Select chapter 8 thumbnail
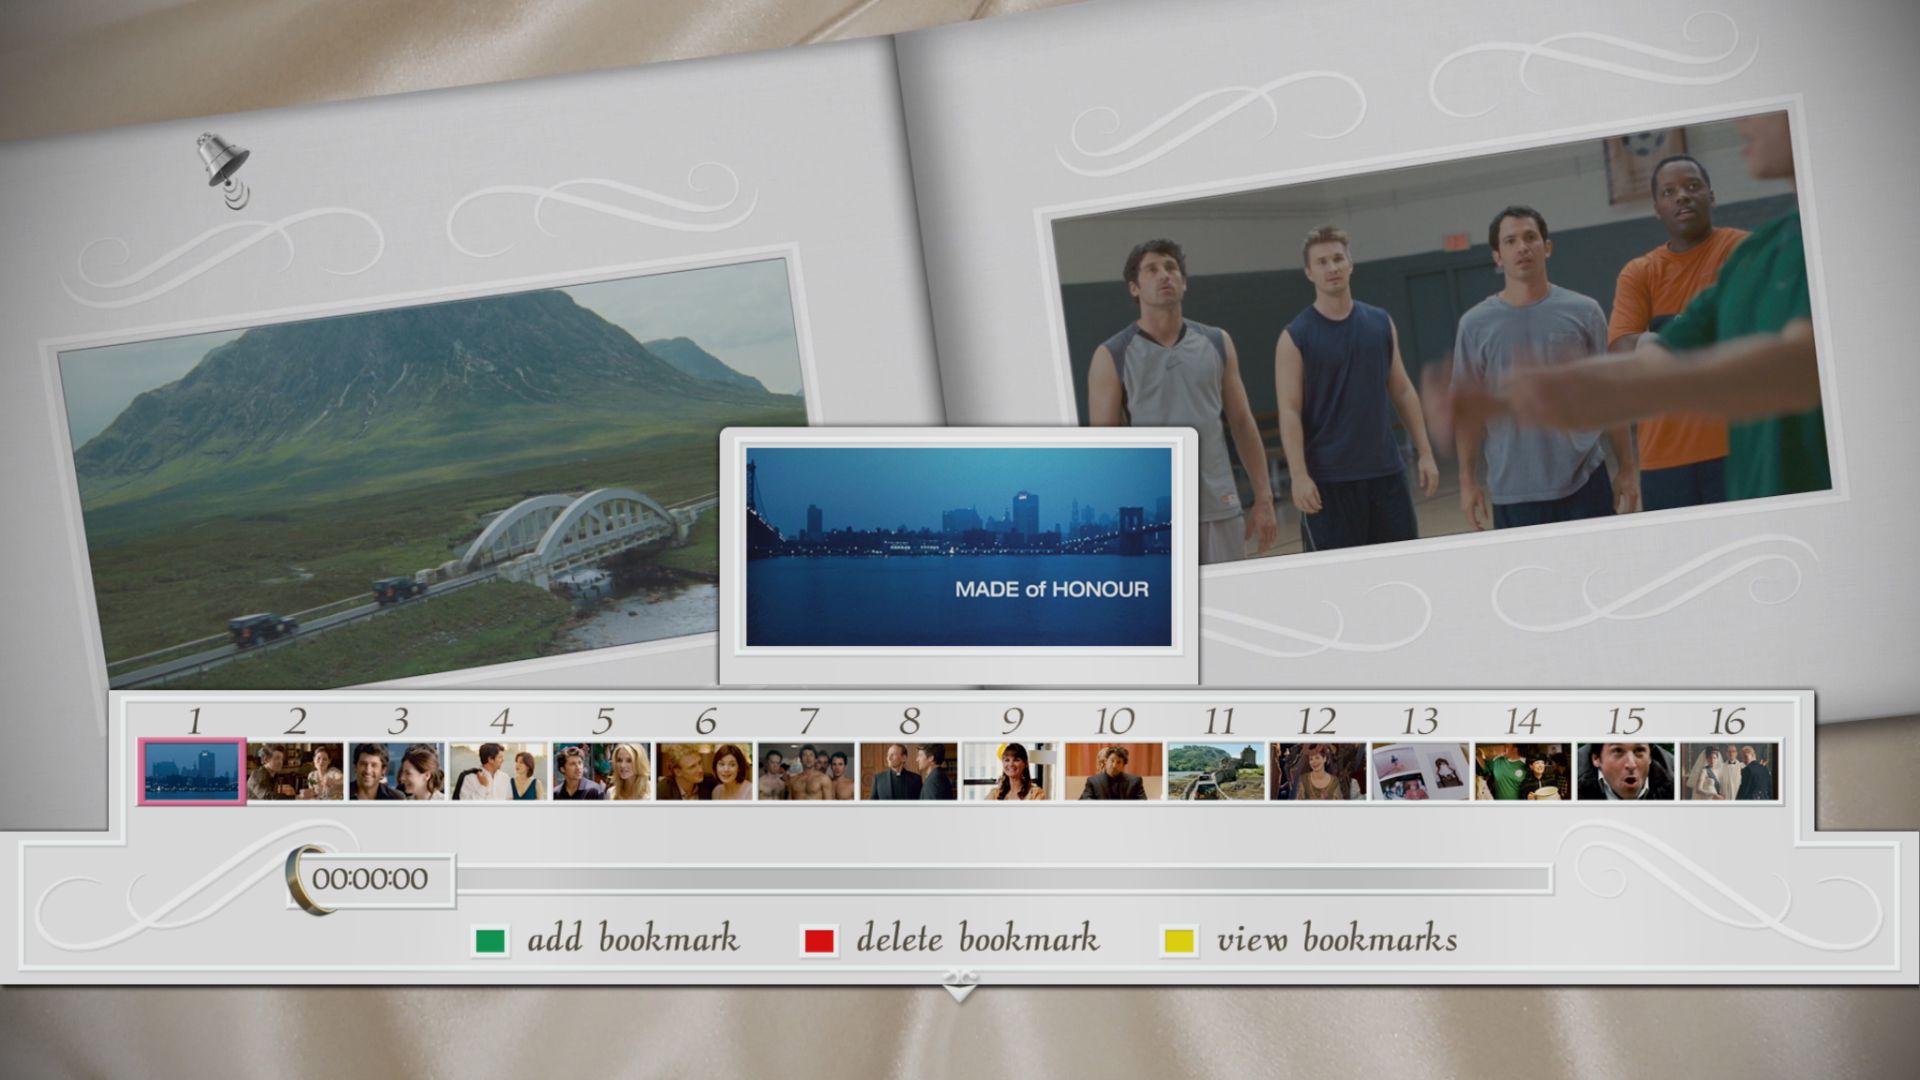 [909, 771]
